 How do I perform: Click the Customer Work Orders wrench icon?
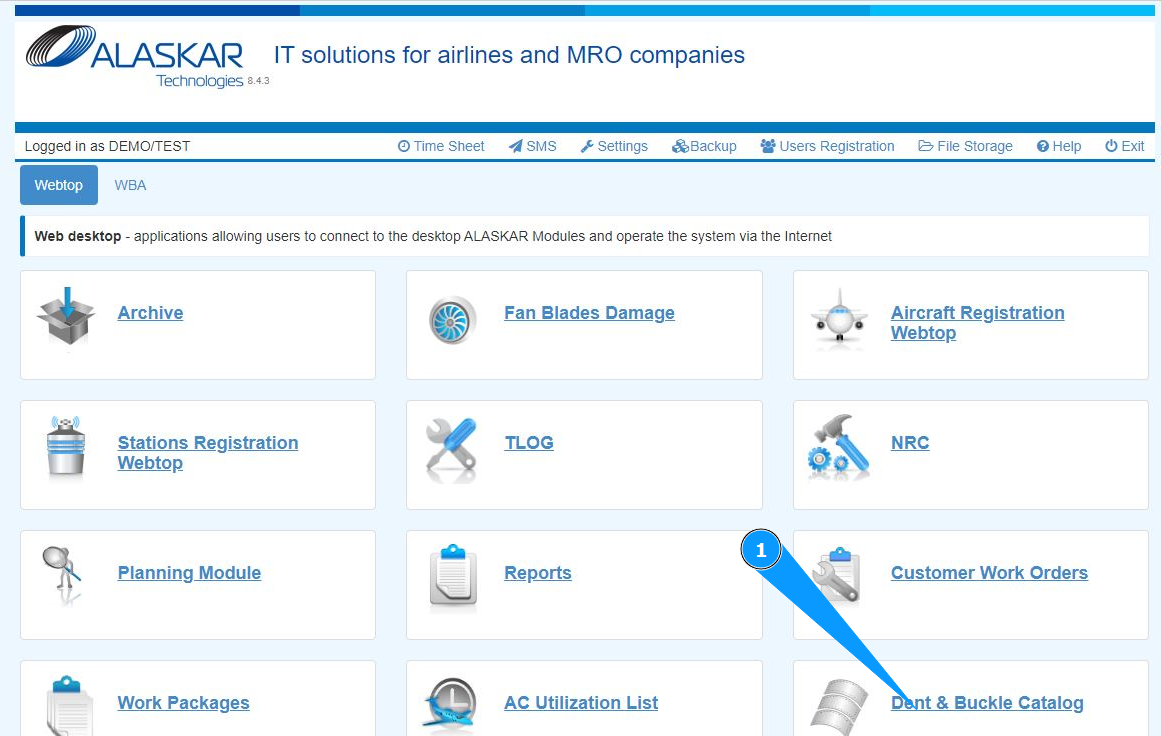point(837,575)
